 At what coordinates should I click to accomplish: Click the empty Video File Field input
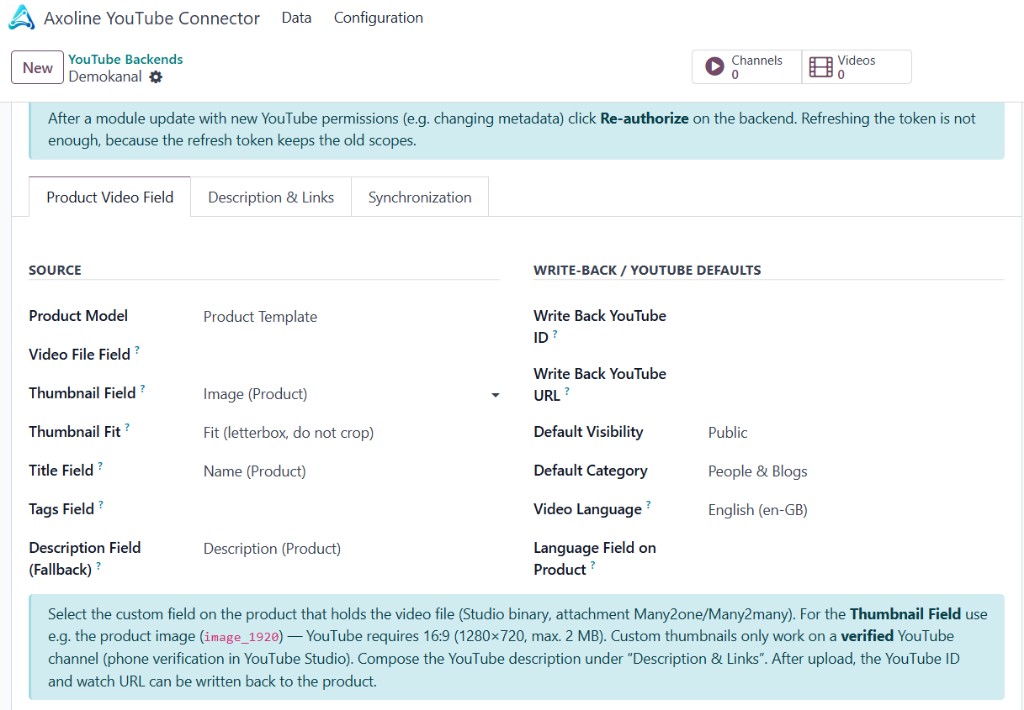pos(351,355)
